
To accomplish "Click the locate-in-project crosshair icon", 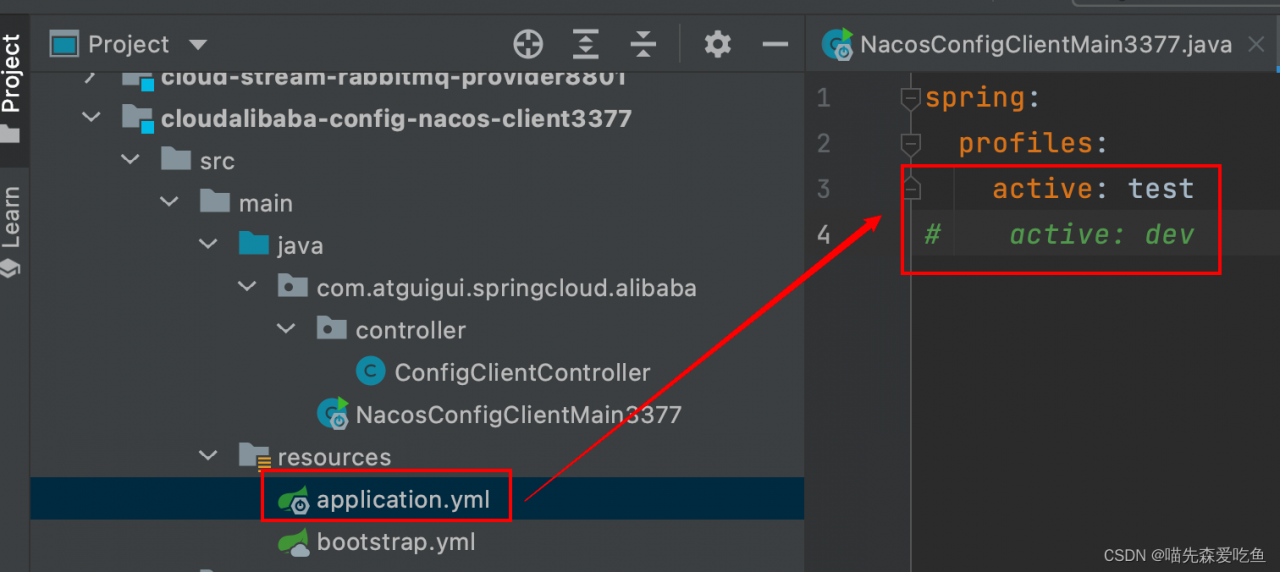I will pos(527,44).
